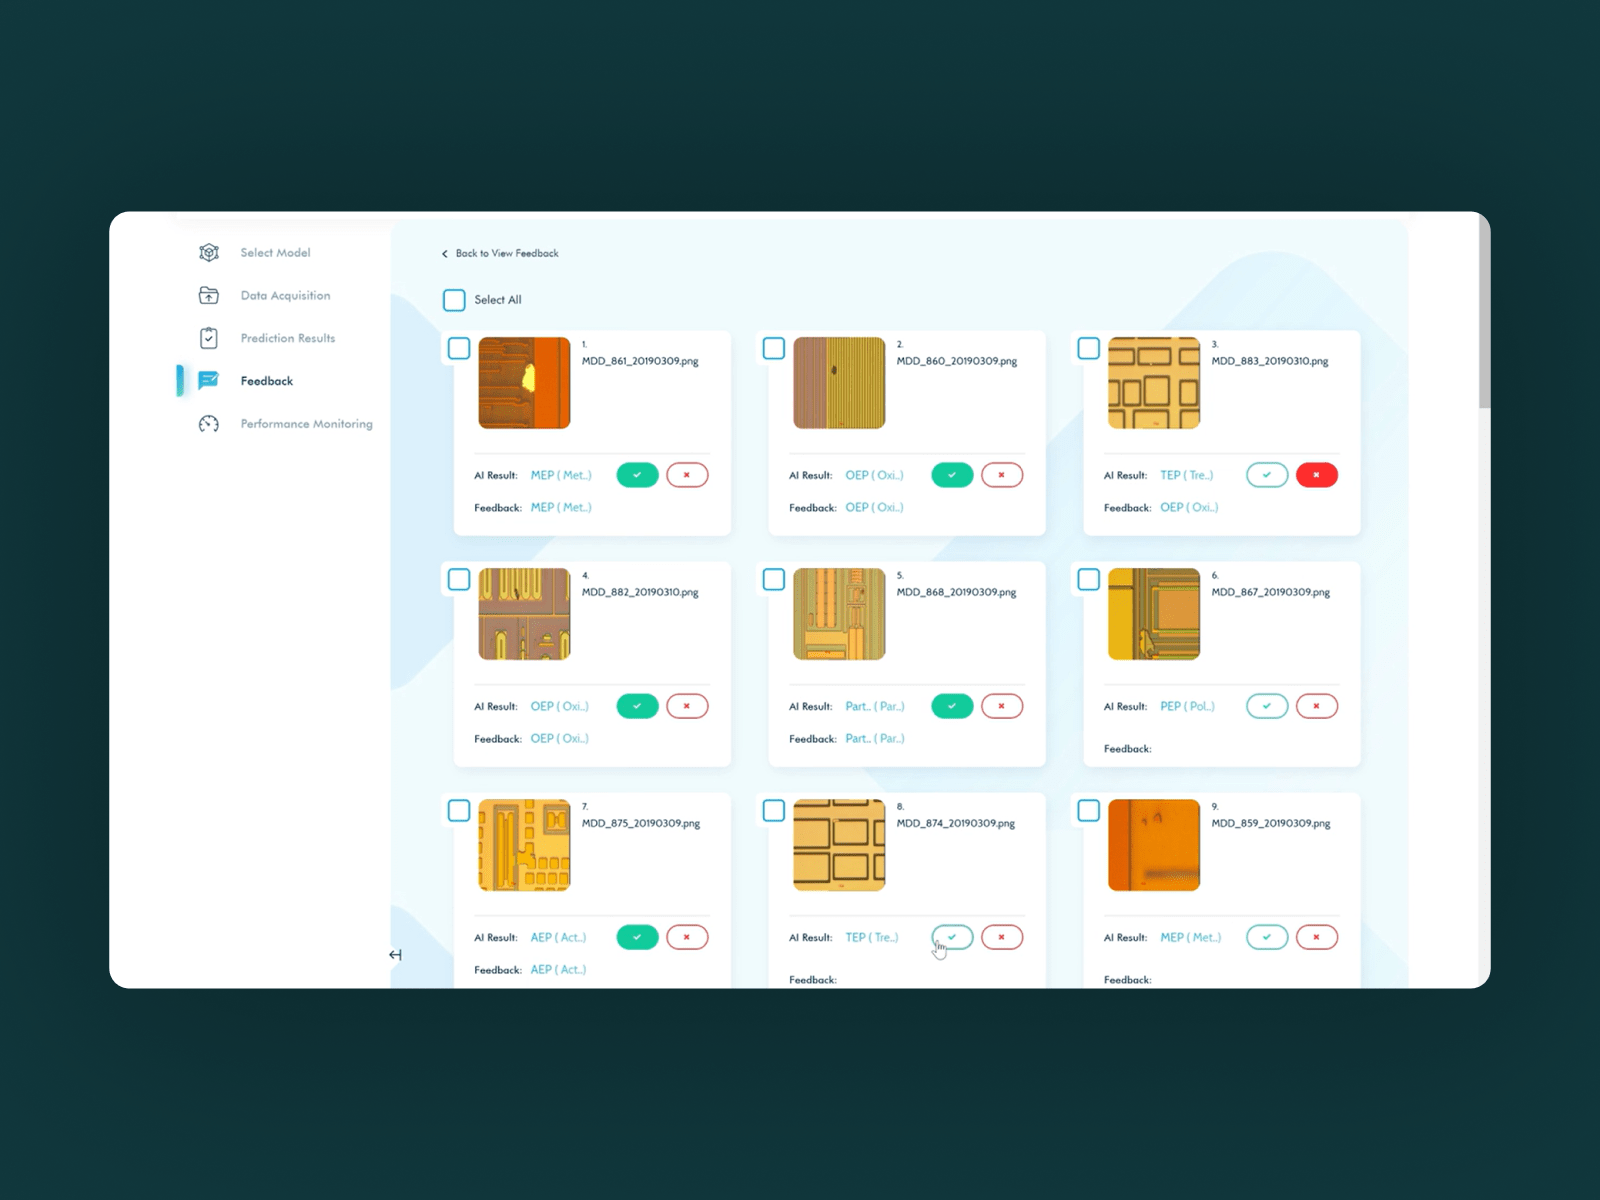
Task: Click the Performance Monitoring gauge icon
Action: (209, 424)
